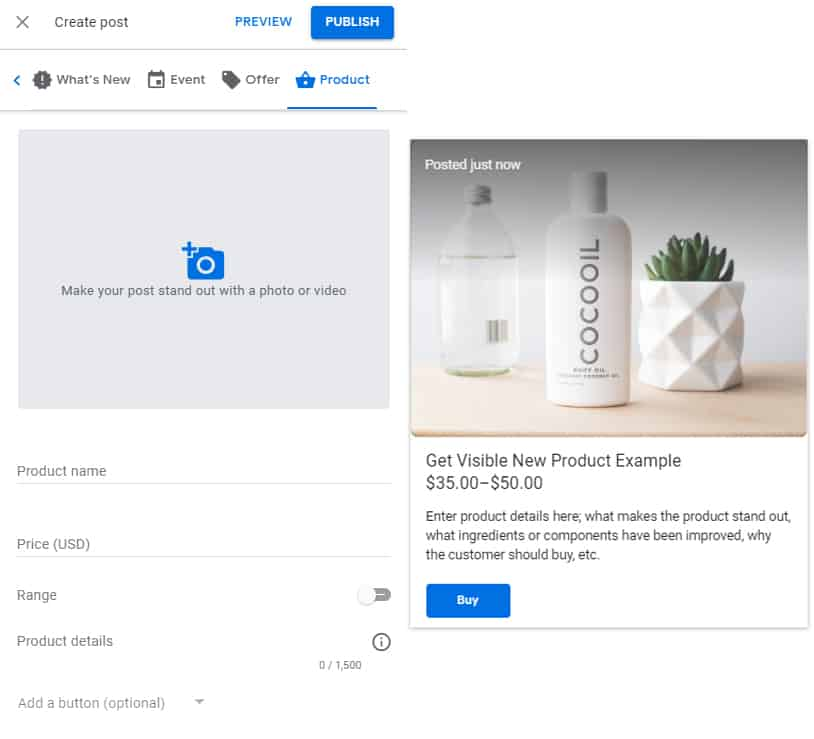Select the Offer tab
The width and height of the screenshot is (814, 739).
pos(251,80)
